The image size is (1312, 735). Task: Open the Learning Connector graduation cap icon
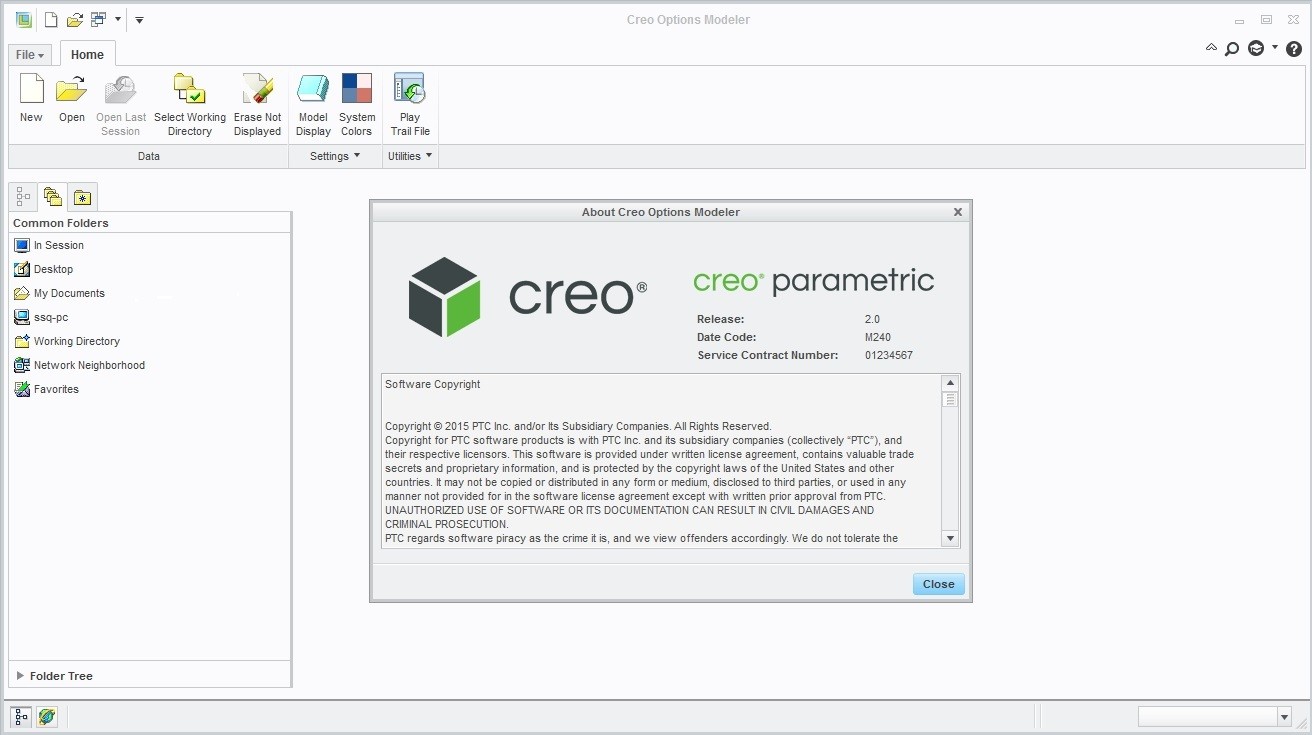(x=1256, y=48)
